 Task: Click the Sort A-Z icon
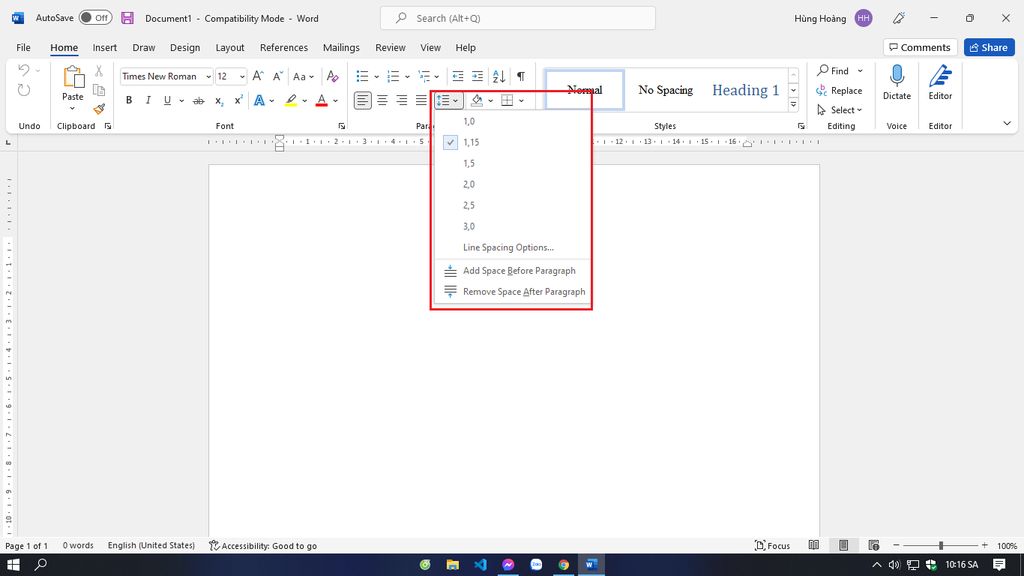click(x=499, y=76)
